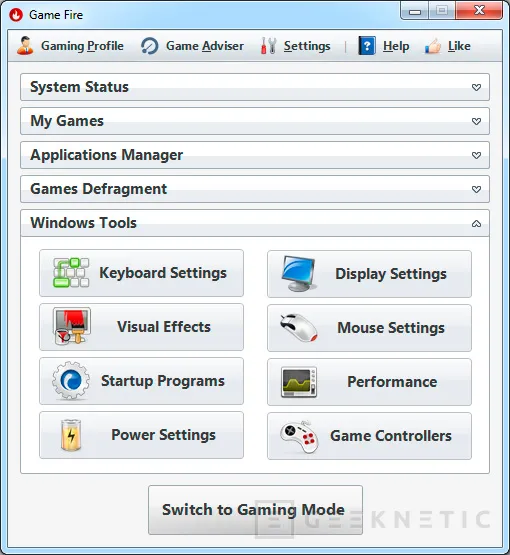The image size is (510, 555).
Task: Click the Gaming Profile person icon
Action: 25,46
